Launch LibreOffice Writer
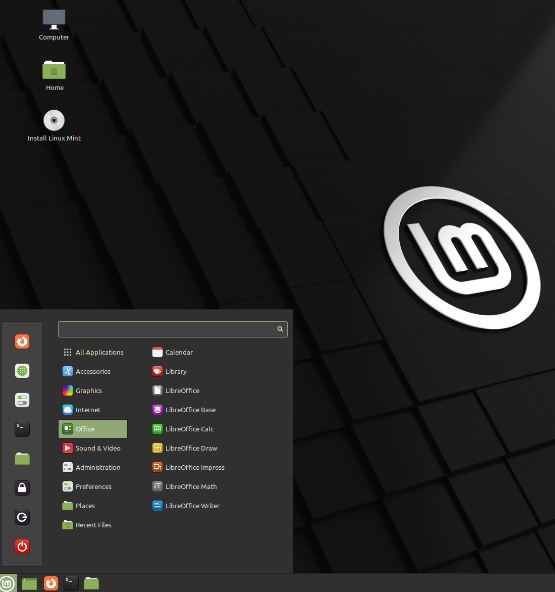 tap(186, 506)
